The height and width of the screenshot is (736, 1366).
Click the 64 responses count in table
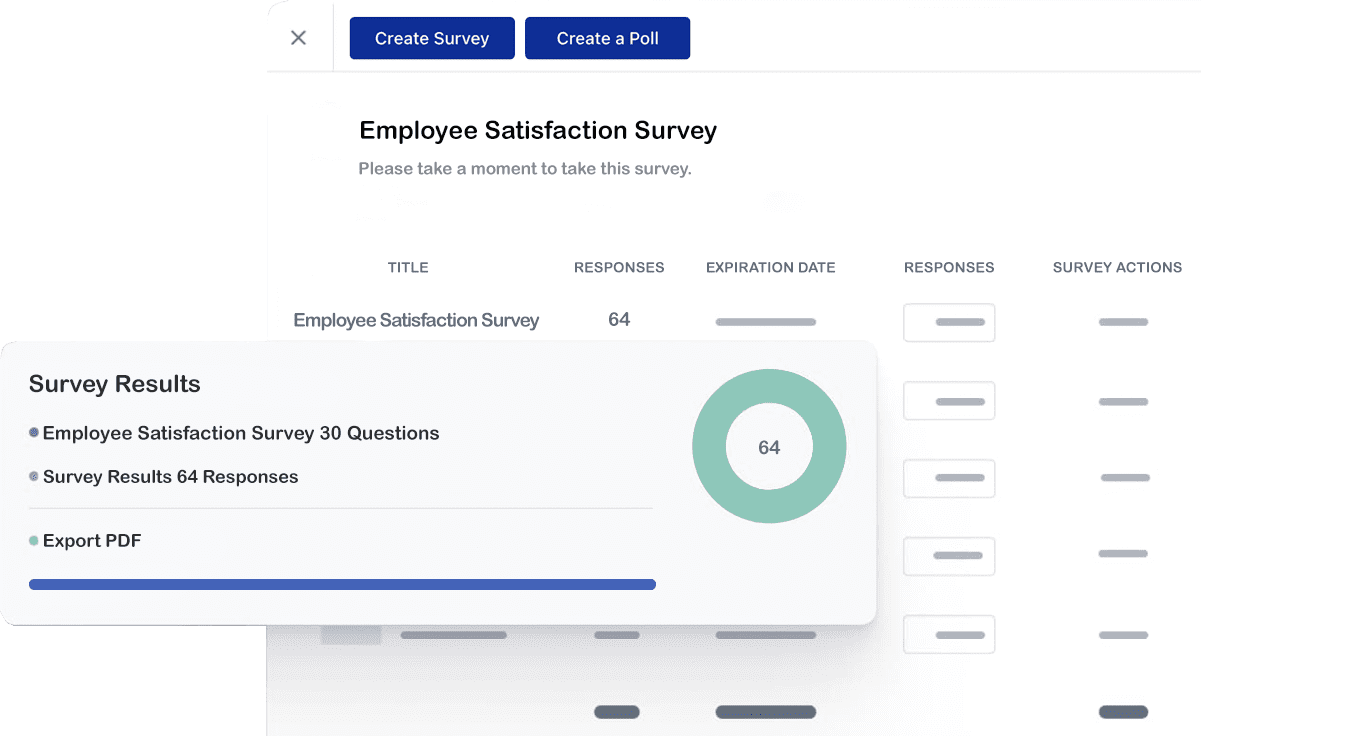[x=619, y=319]
